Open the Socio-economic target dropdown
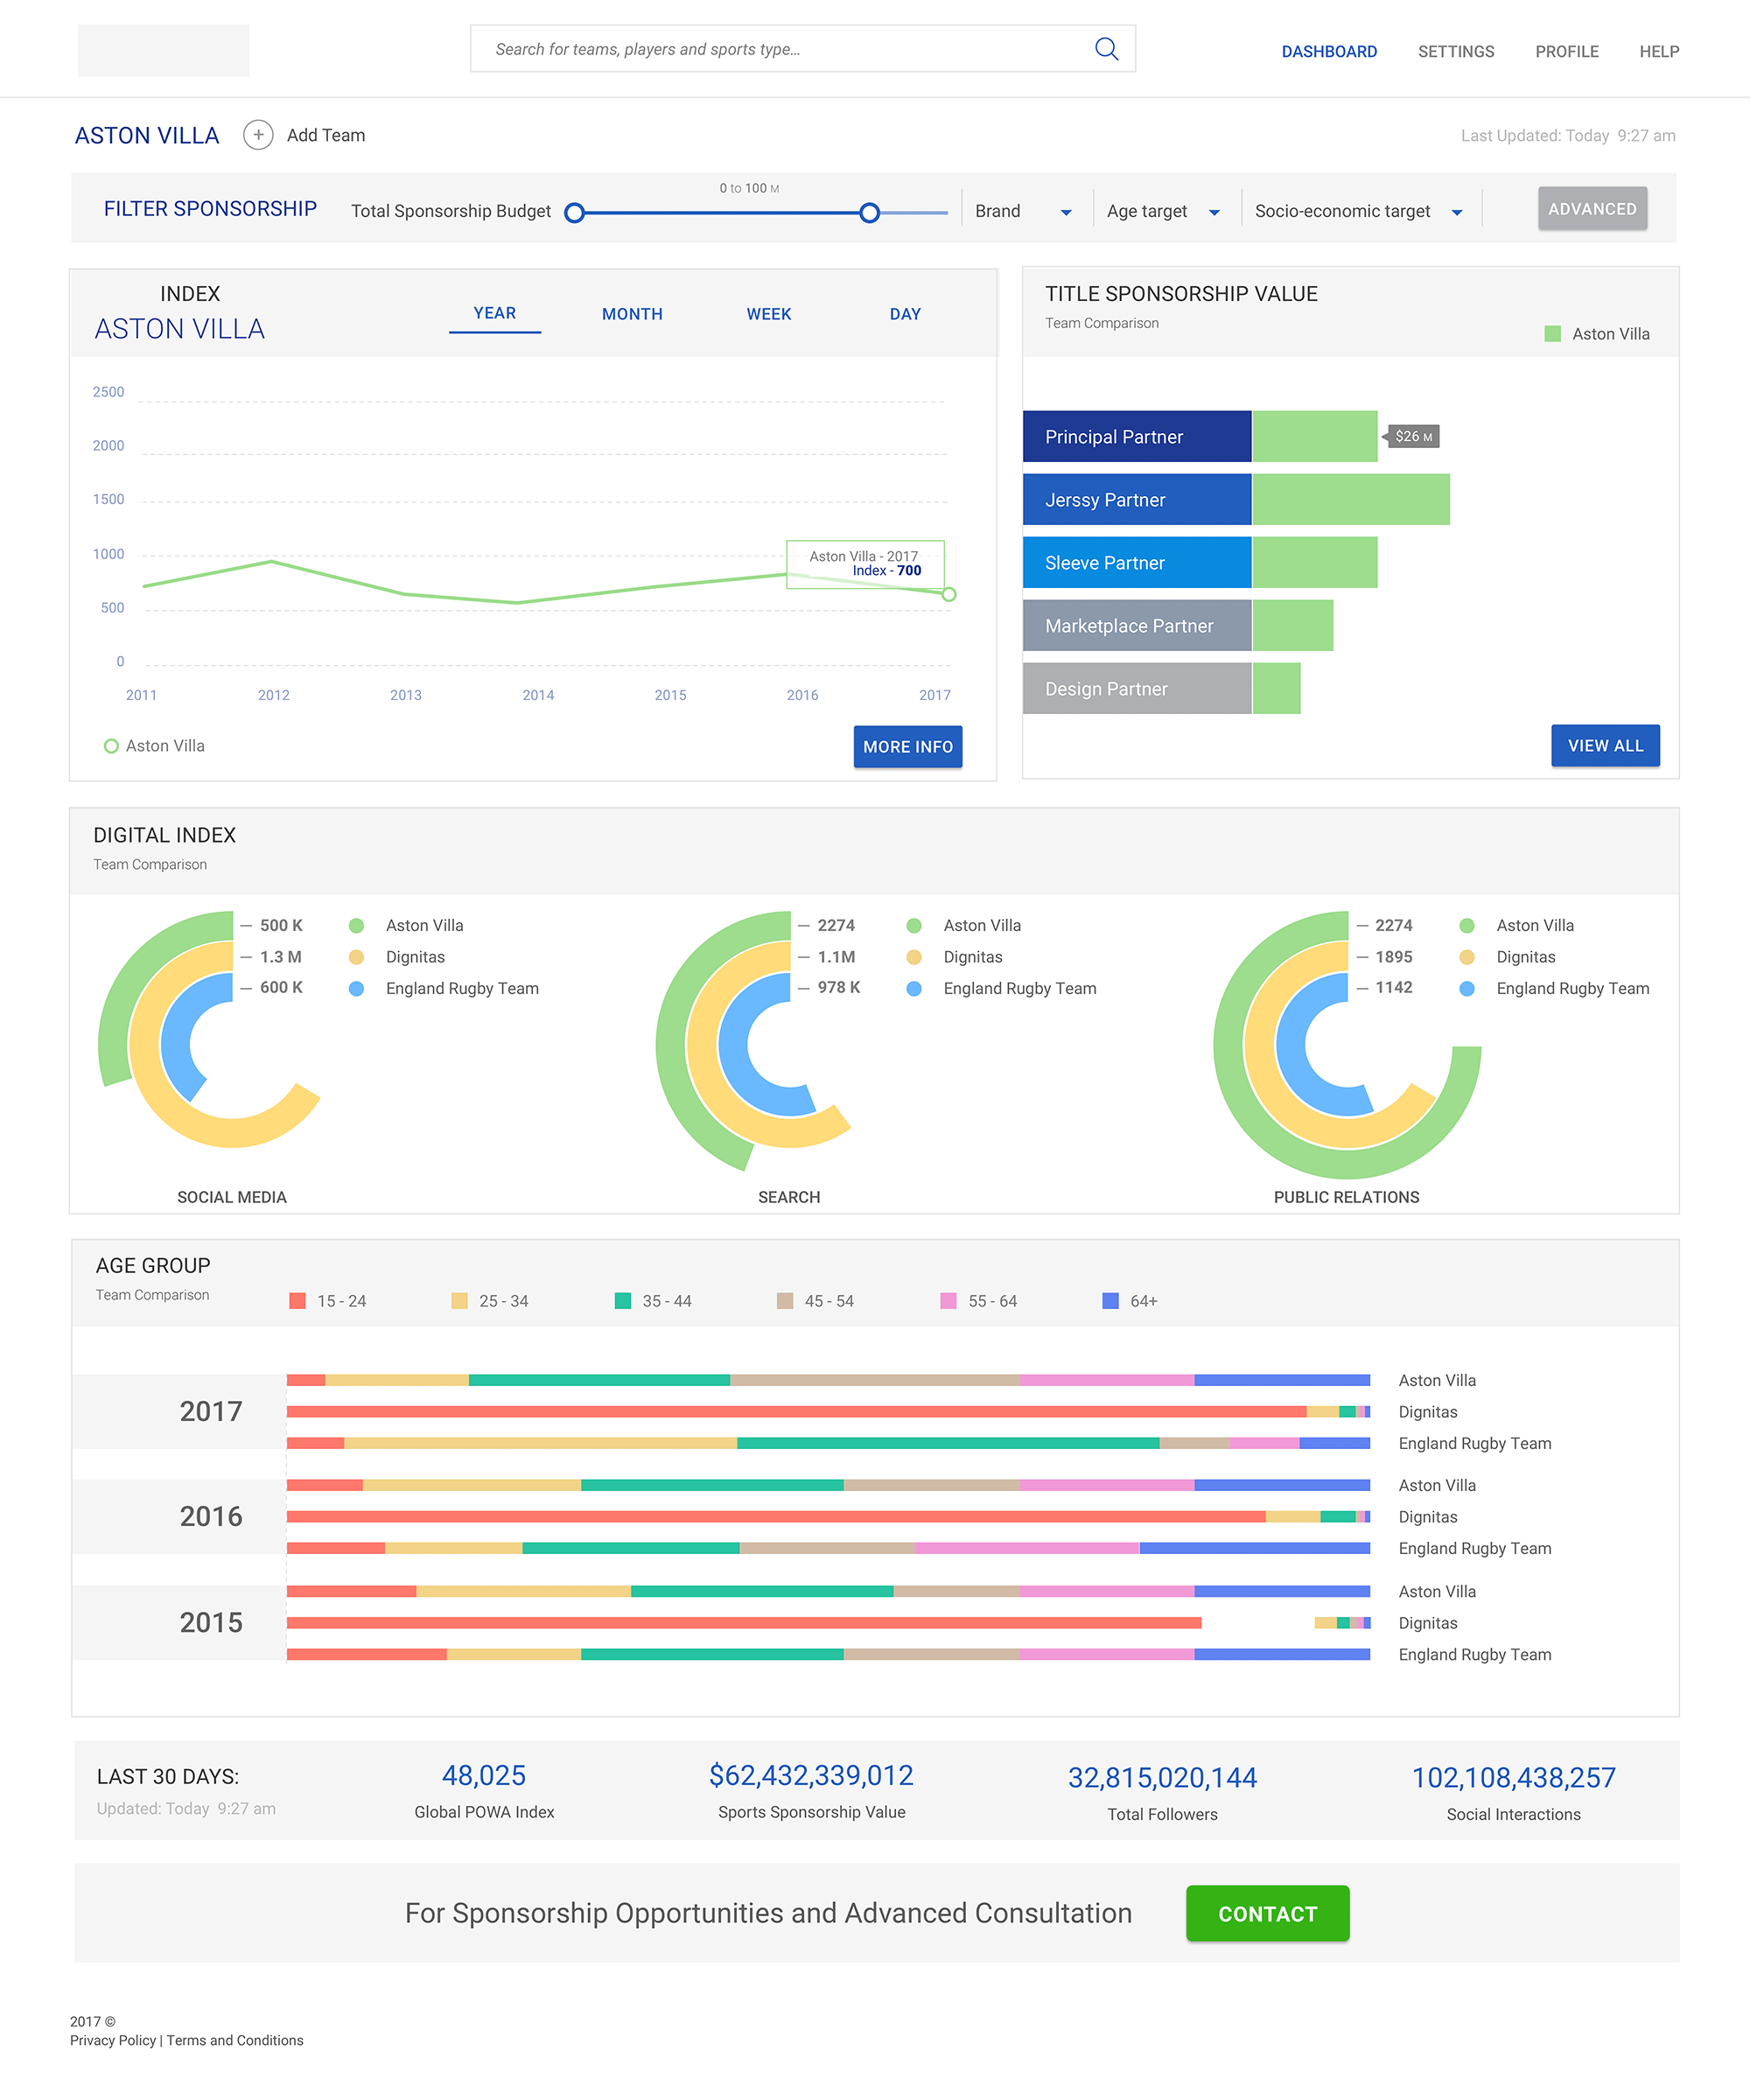Image resolution: width=1750 pixels, height=2100 pixels. (1357, 210)
